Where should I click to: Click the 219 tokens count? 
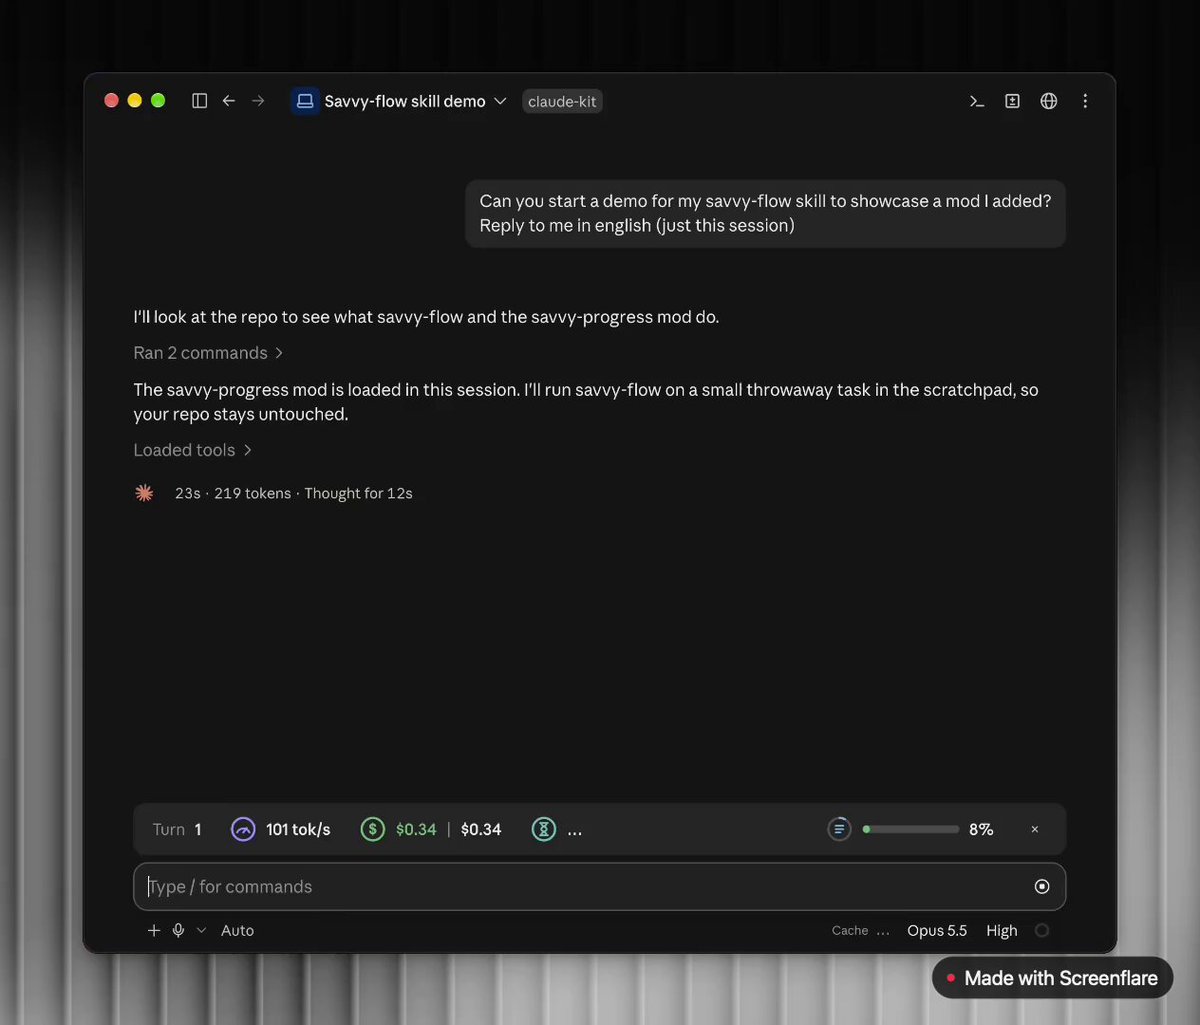(252, 493)
